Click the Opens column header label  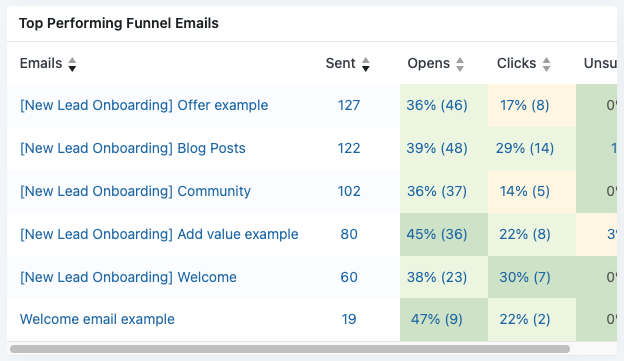pyautogui.click(x=429, y=64)
